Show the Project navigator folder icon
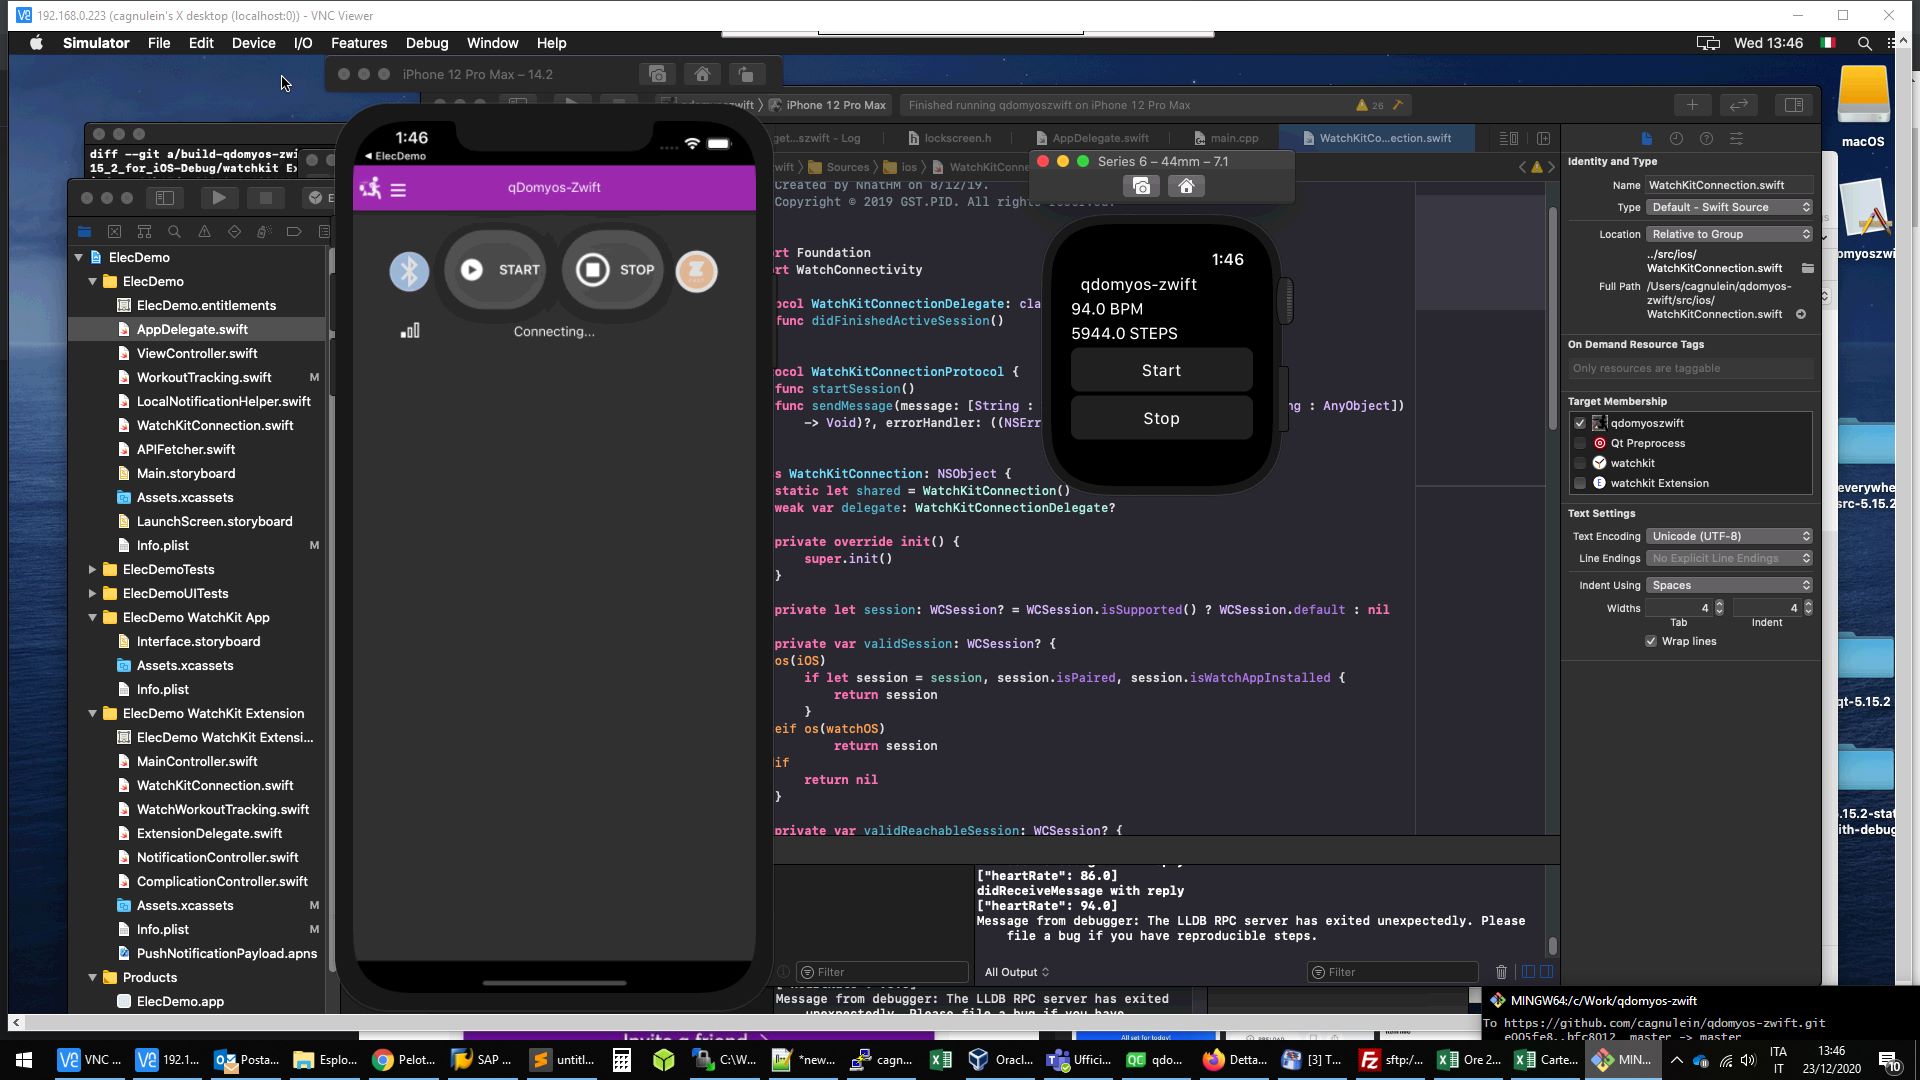The image size is (1920, 1080). 85,231
